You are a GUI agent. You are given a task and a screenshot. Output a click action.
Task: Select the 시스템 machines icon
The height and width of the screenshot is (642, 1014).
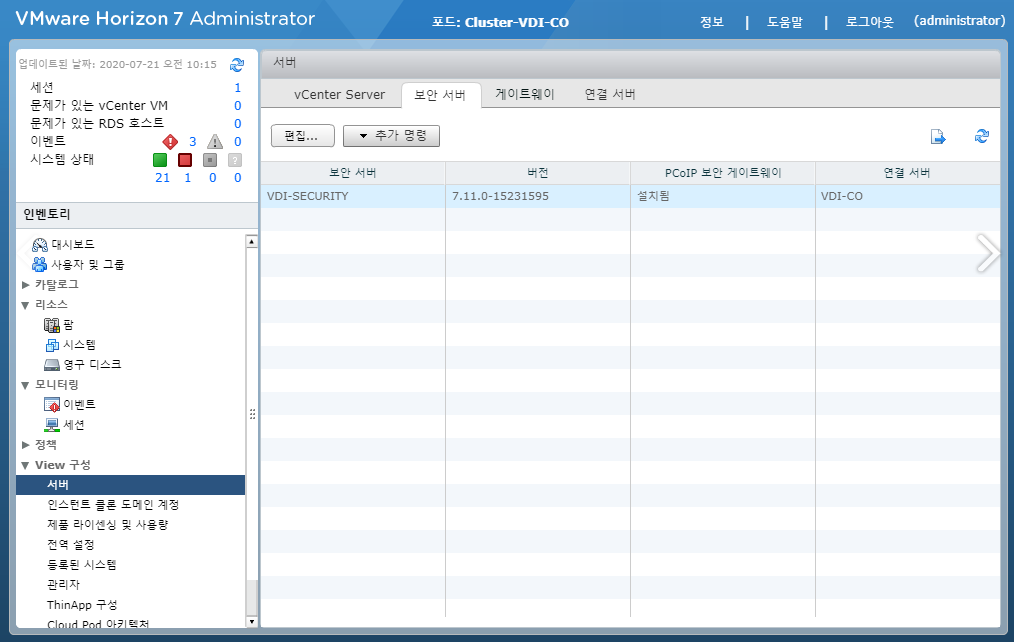[x=52, y=345]
